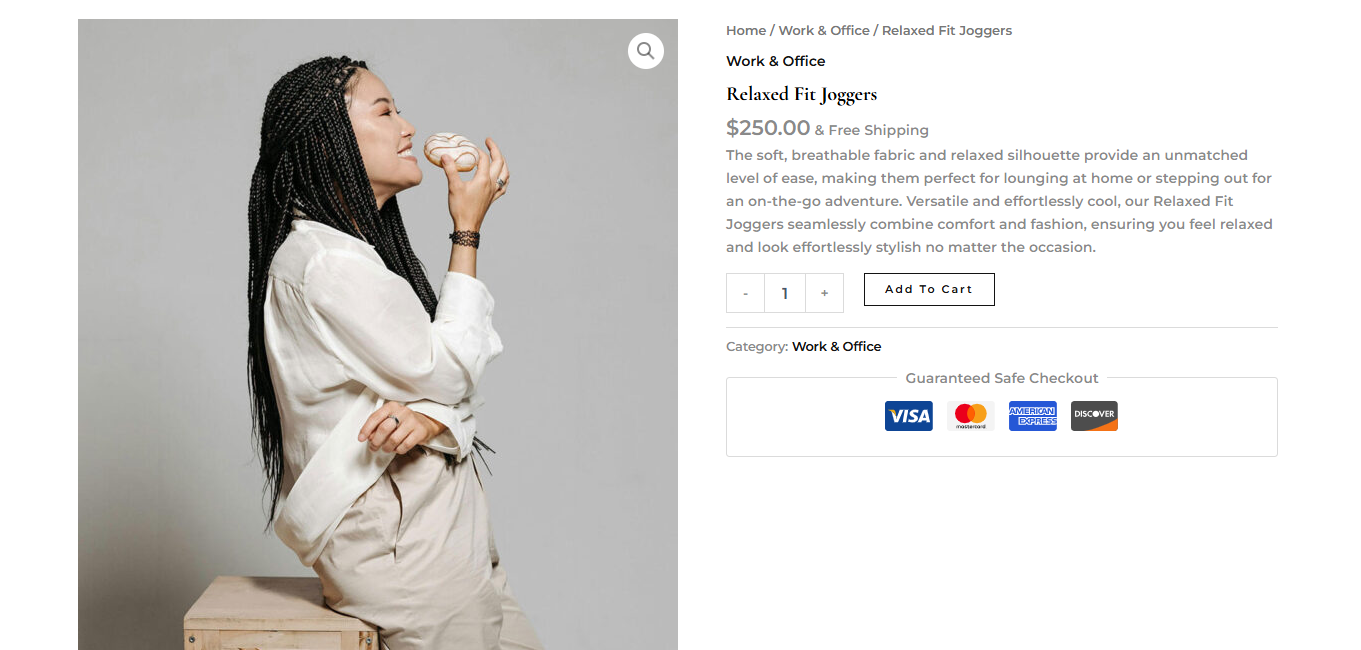Click the Add To Cart button

(928, 289)
